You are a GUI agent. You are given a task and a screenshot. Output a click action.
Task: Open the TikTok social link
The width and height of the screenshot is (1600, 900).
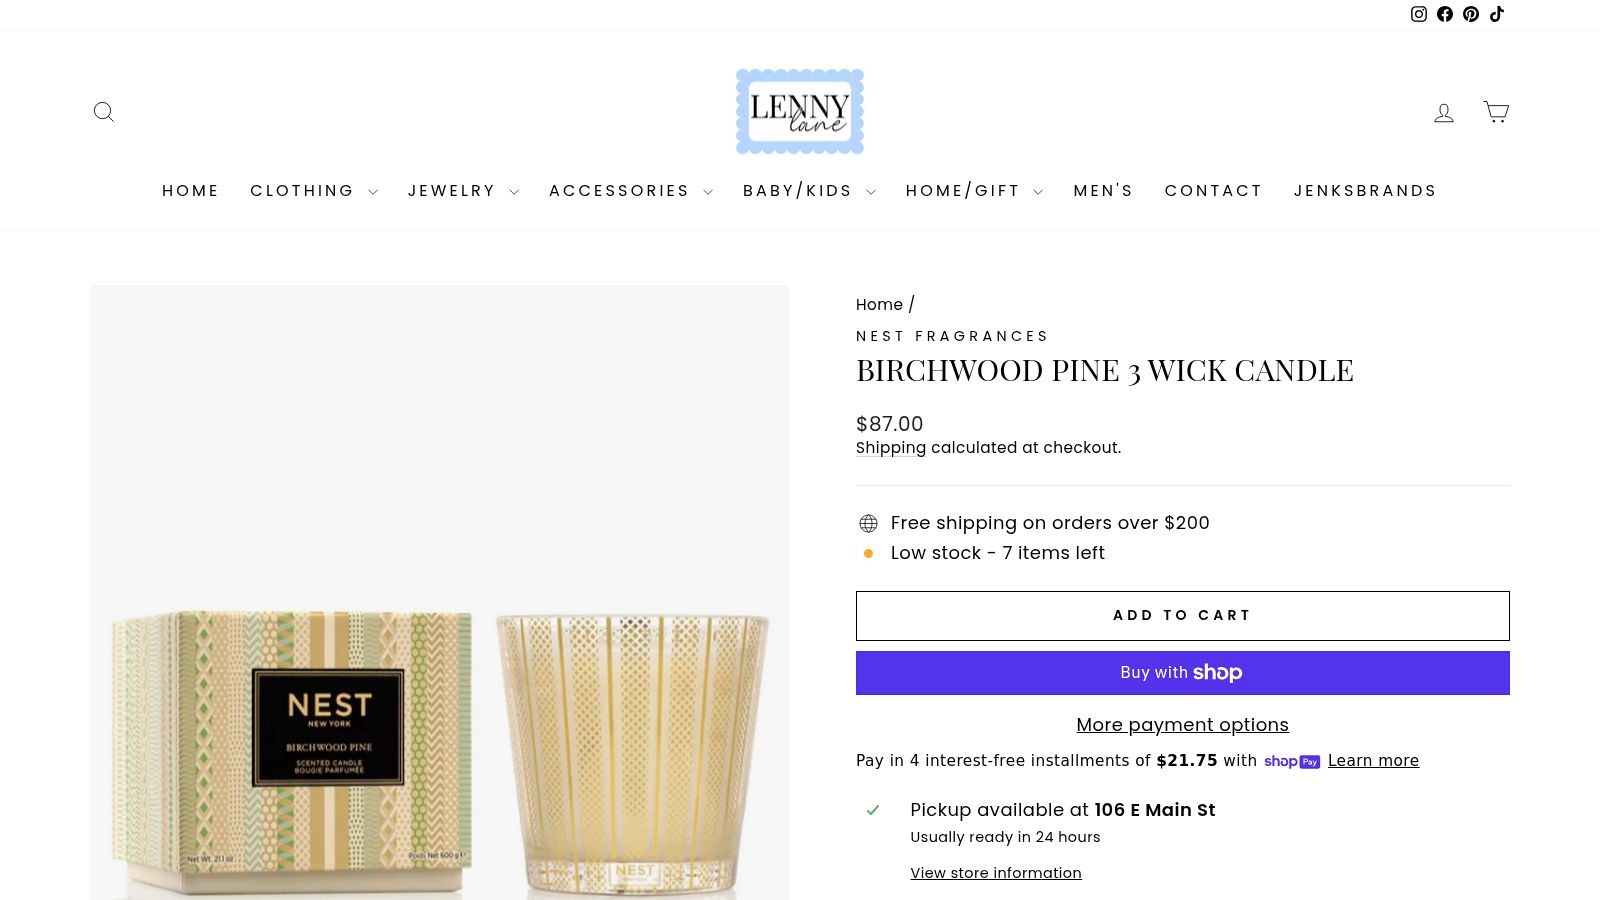[x=1497, y=14]
